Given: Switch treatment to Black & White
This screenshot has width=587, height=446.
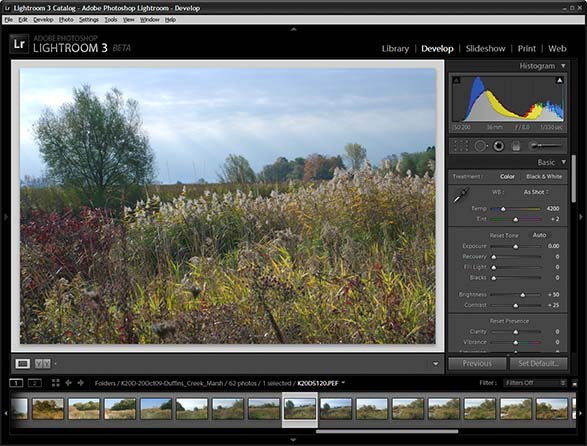Looking at the screenshot, I should coord(544,176).
